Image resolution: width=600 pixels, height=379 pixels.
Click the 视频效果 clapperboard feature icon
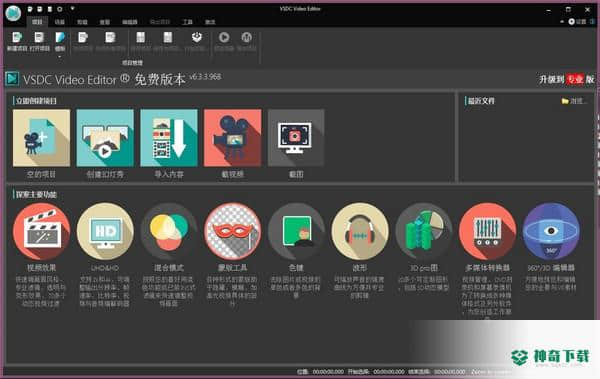tap(41, 232)
